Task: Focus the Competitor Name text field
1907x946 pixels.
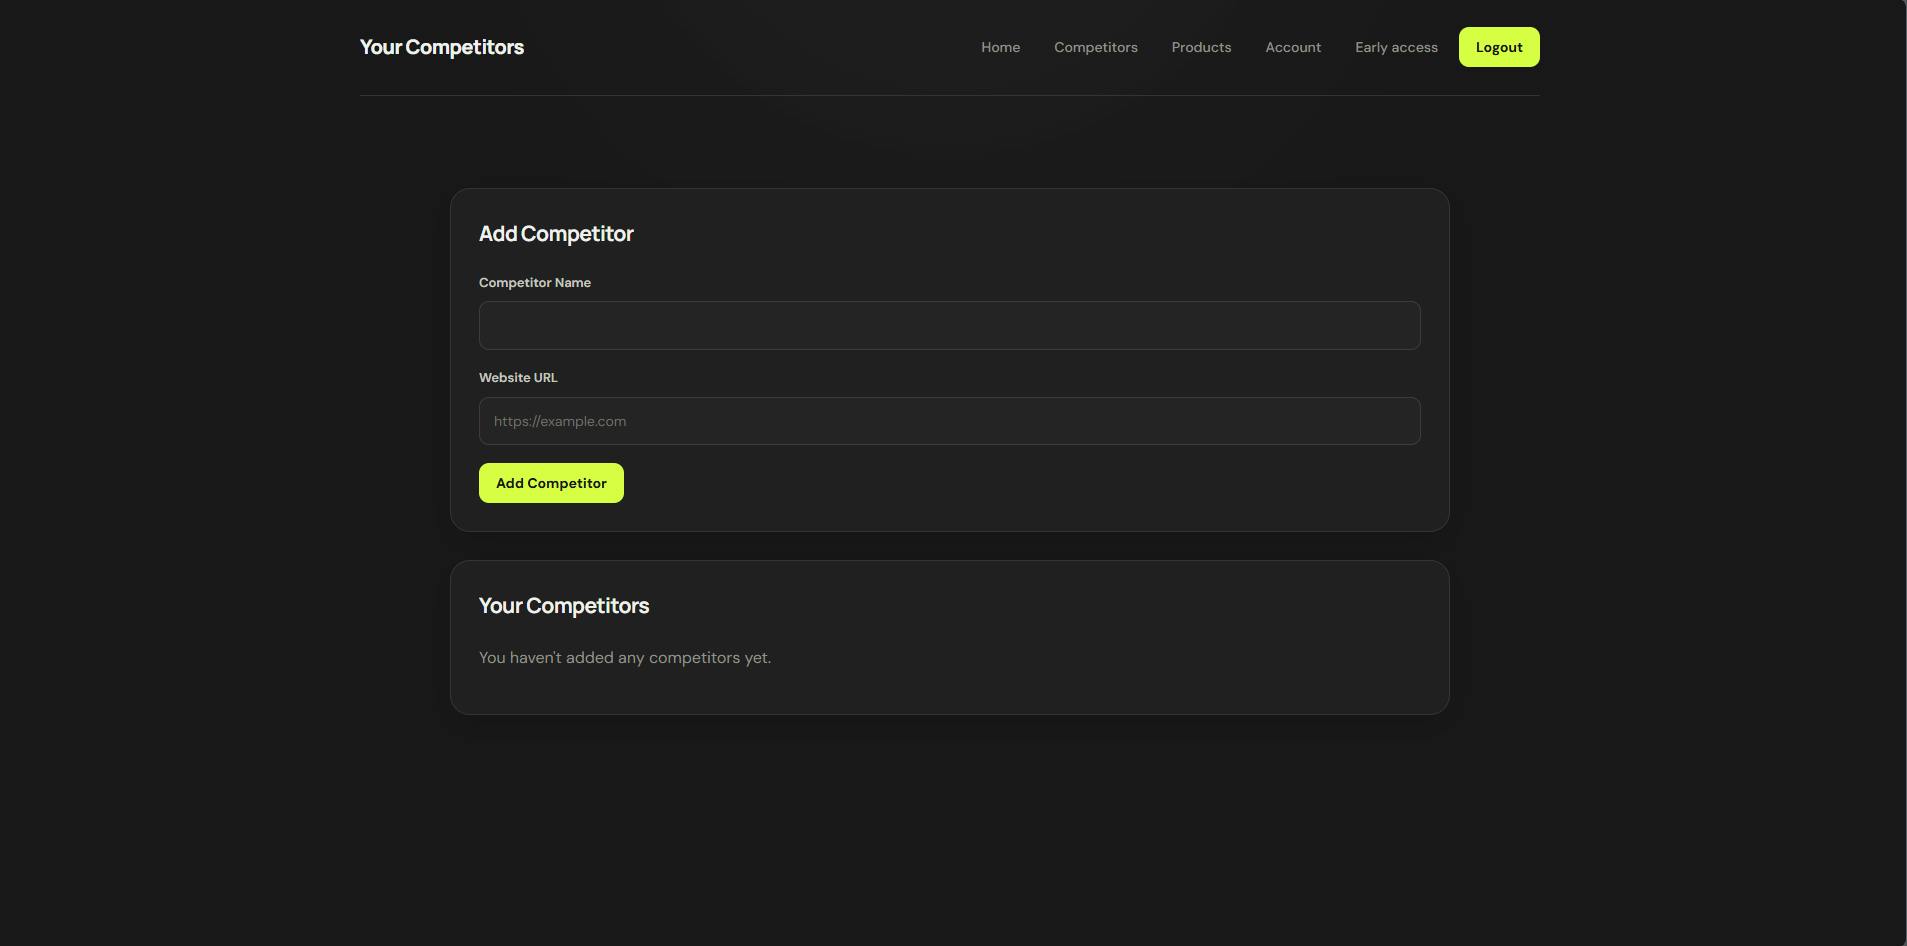Action: click(x=949, y=325)
